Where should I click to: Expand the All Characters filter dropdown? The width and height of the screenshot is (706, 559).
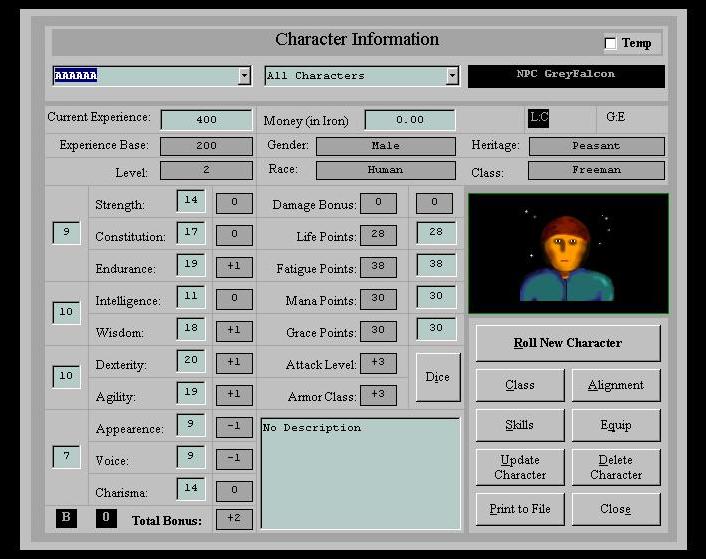coord(452,76)
